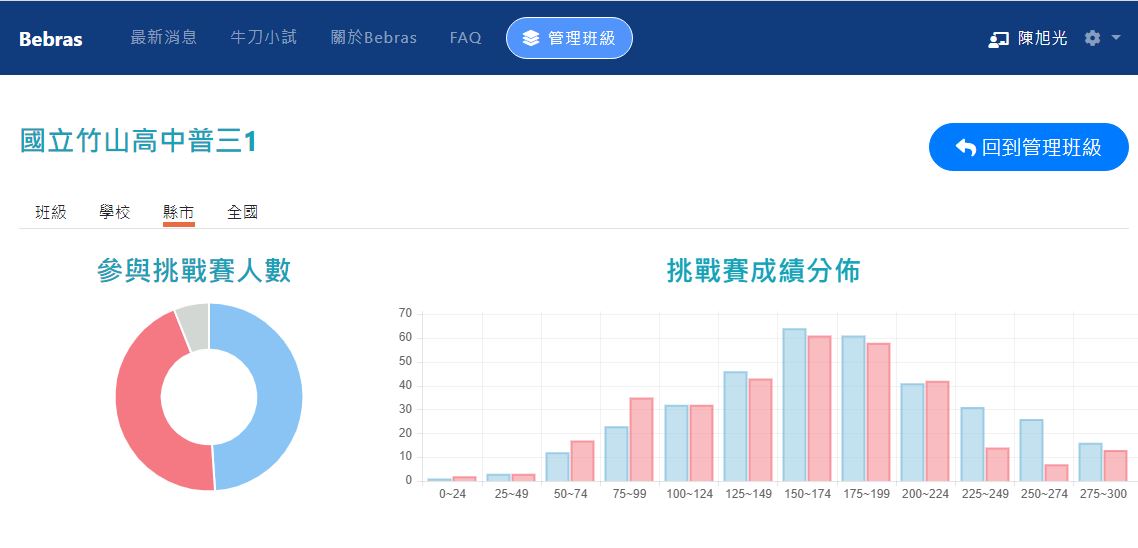
Task: Click the 275~300 axis label
Action: click(1103, 494)
